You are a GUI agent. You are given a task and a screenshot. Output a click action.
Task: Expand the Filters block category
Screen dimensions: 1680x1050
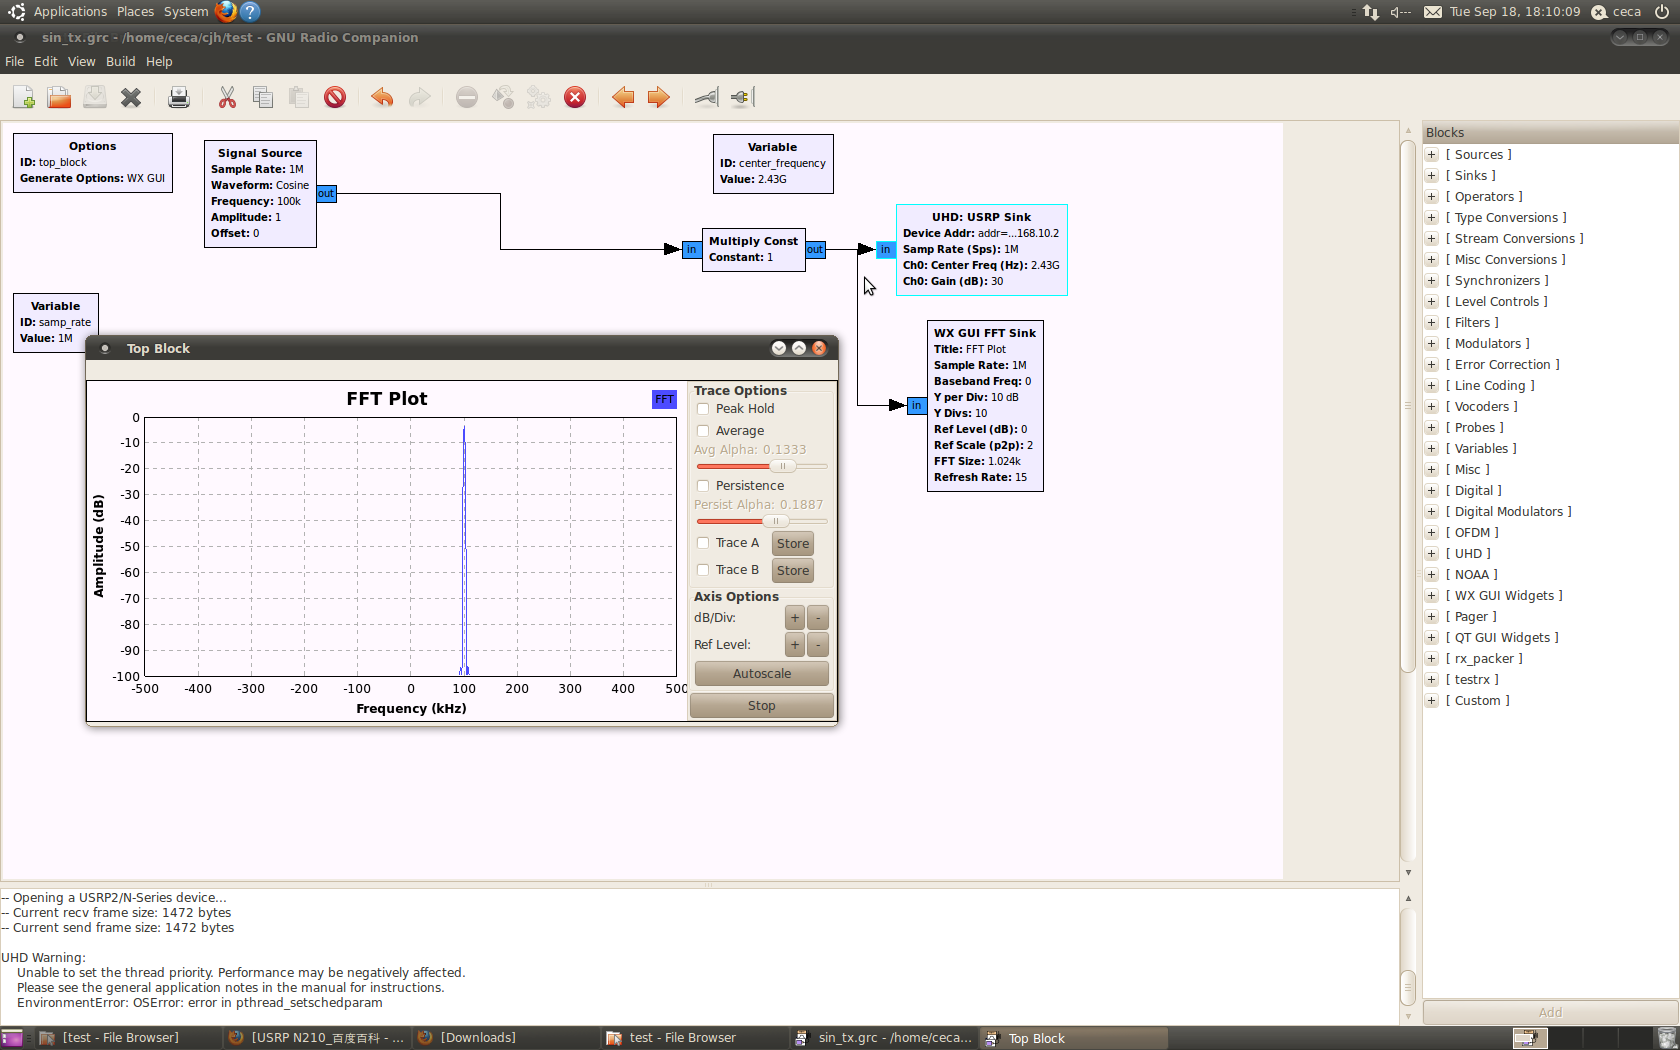pos(1432,323)
